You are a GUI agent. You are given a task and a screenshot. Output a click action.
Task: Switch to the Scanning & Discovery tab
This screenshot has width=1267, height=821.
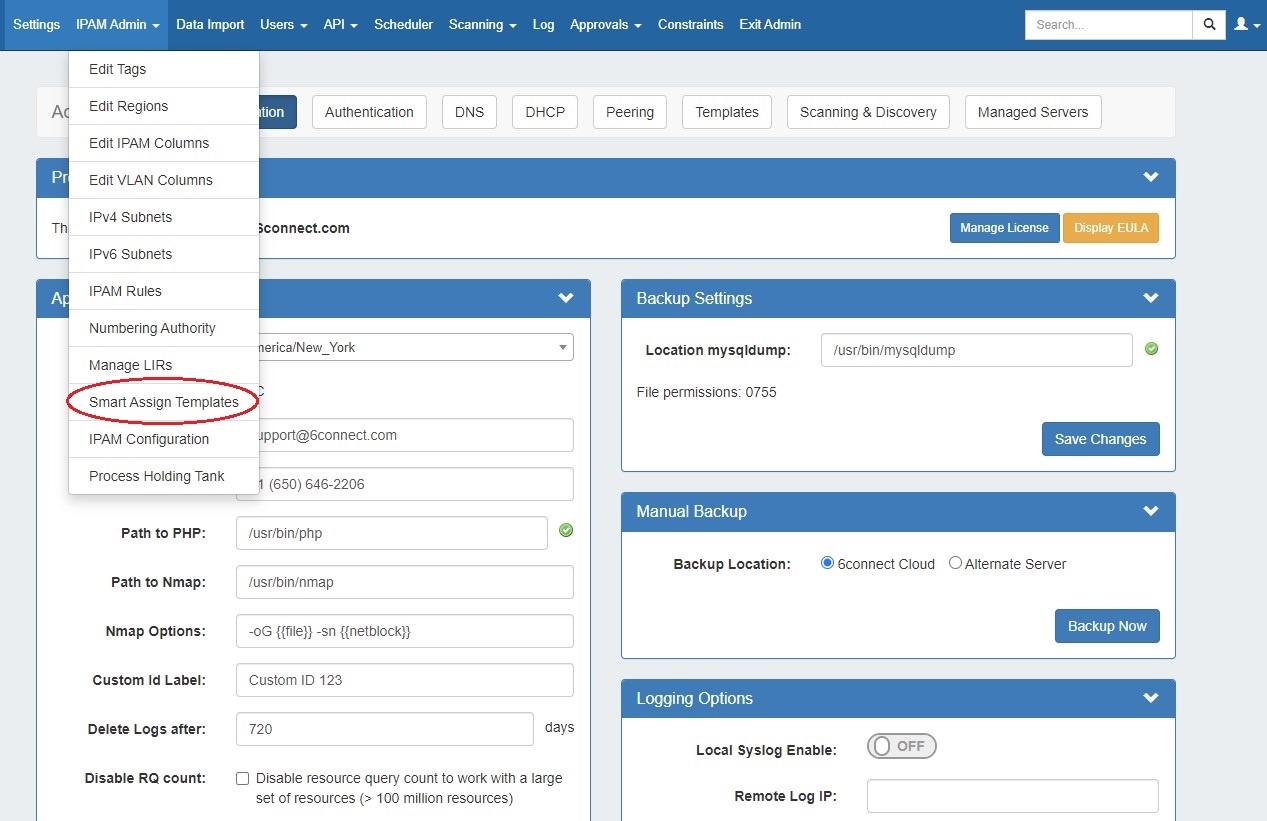[x=867, y=112]
